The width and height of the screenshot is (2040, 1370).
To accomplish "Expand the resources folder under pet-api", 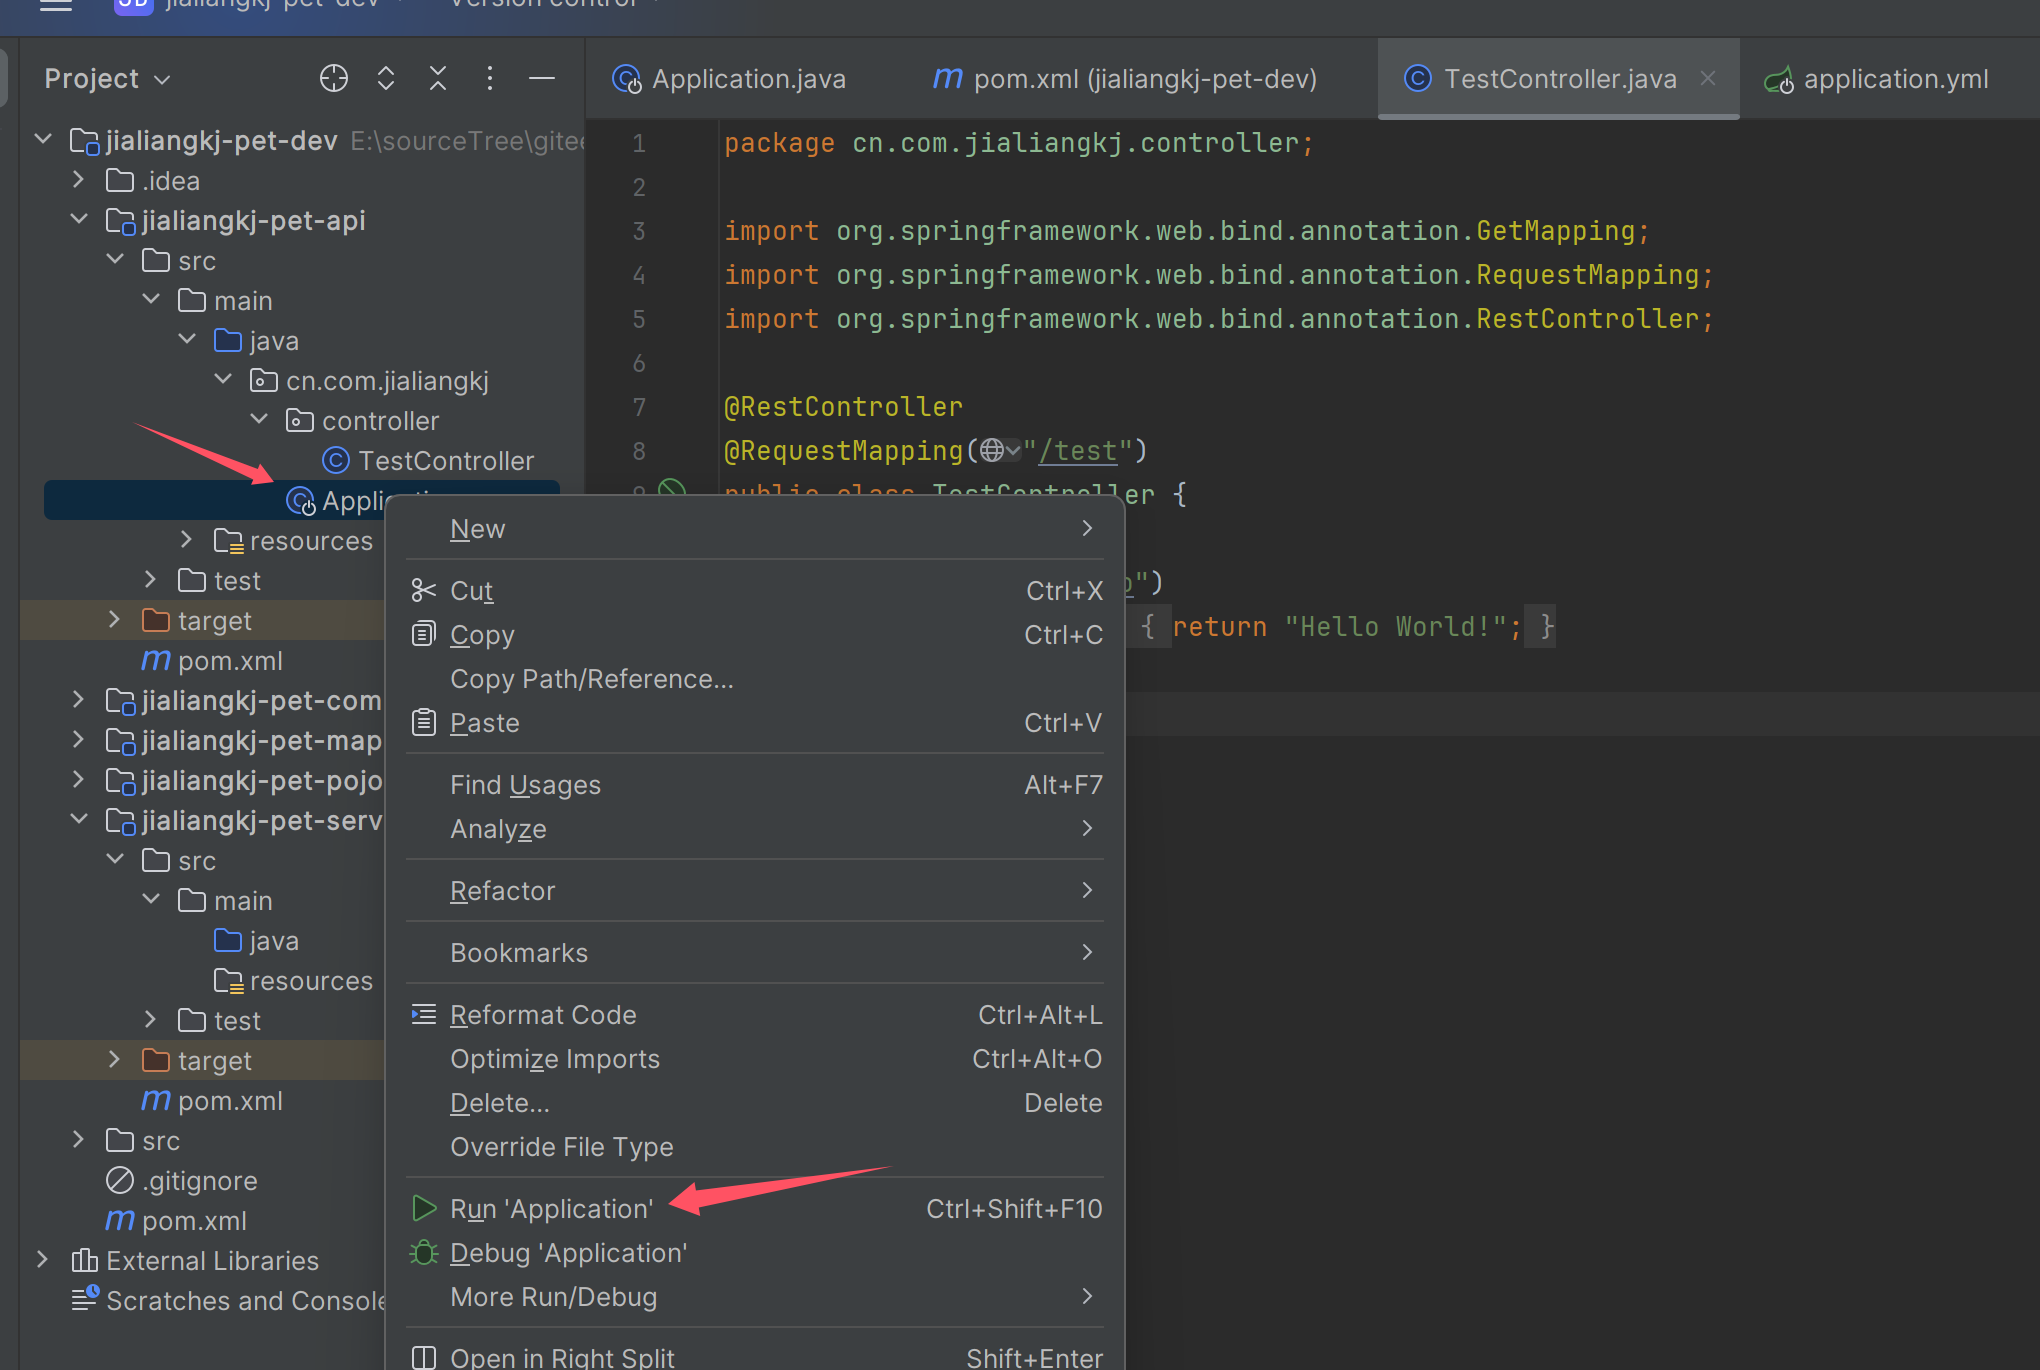I will pos(187,539).
